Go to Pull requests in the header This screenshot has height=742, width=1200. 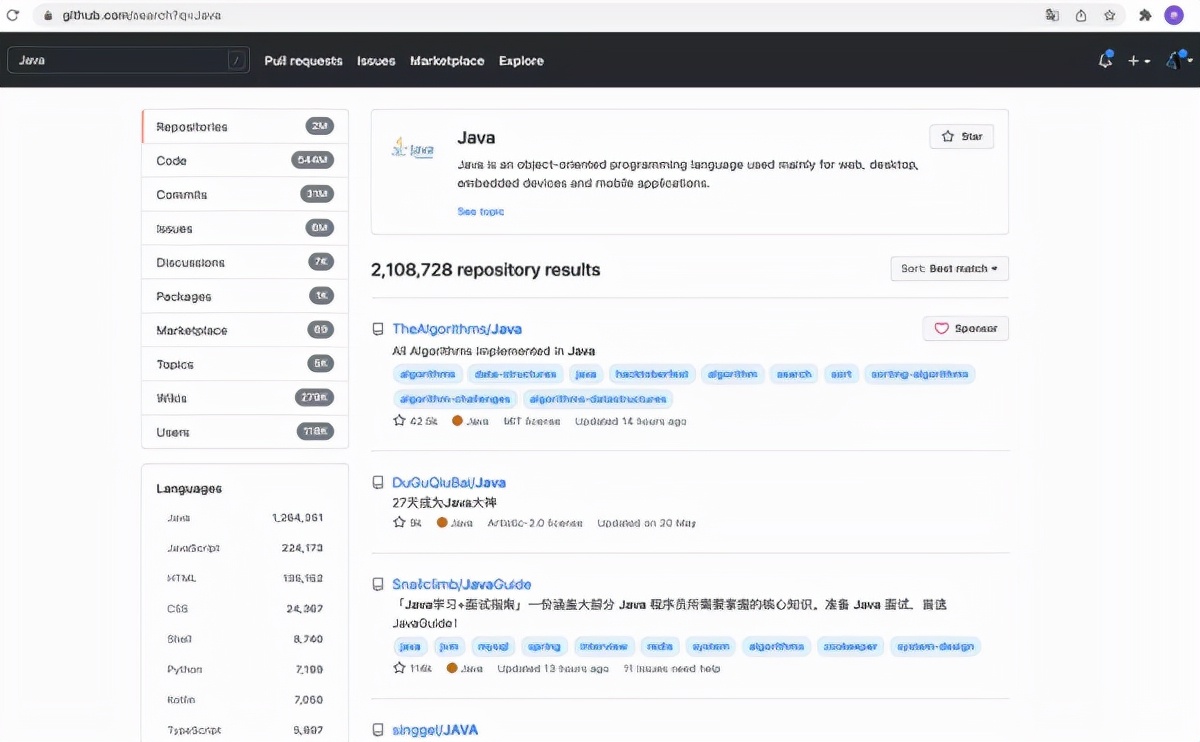pyautogui.click(x=303, y=61)
